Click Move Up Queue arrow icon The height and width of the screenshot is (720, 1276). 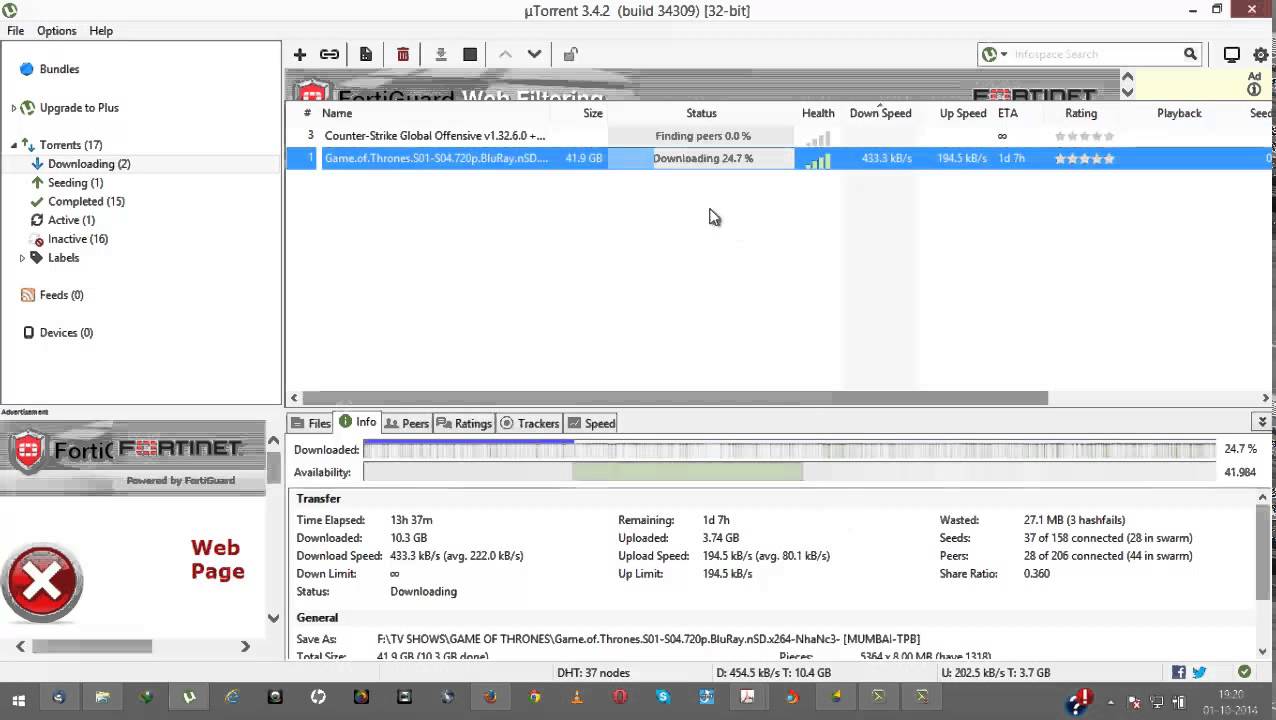click(x=505, y=54)
